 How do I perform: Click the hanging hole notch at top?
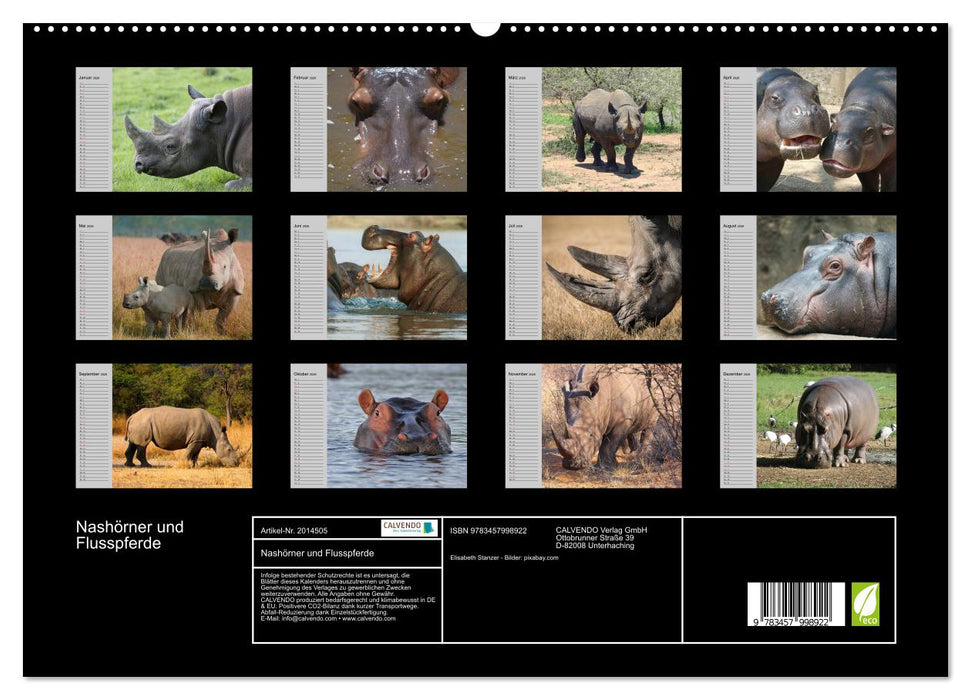coord(485,28)
